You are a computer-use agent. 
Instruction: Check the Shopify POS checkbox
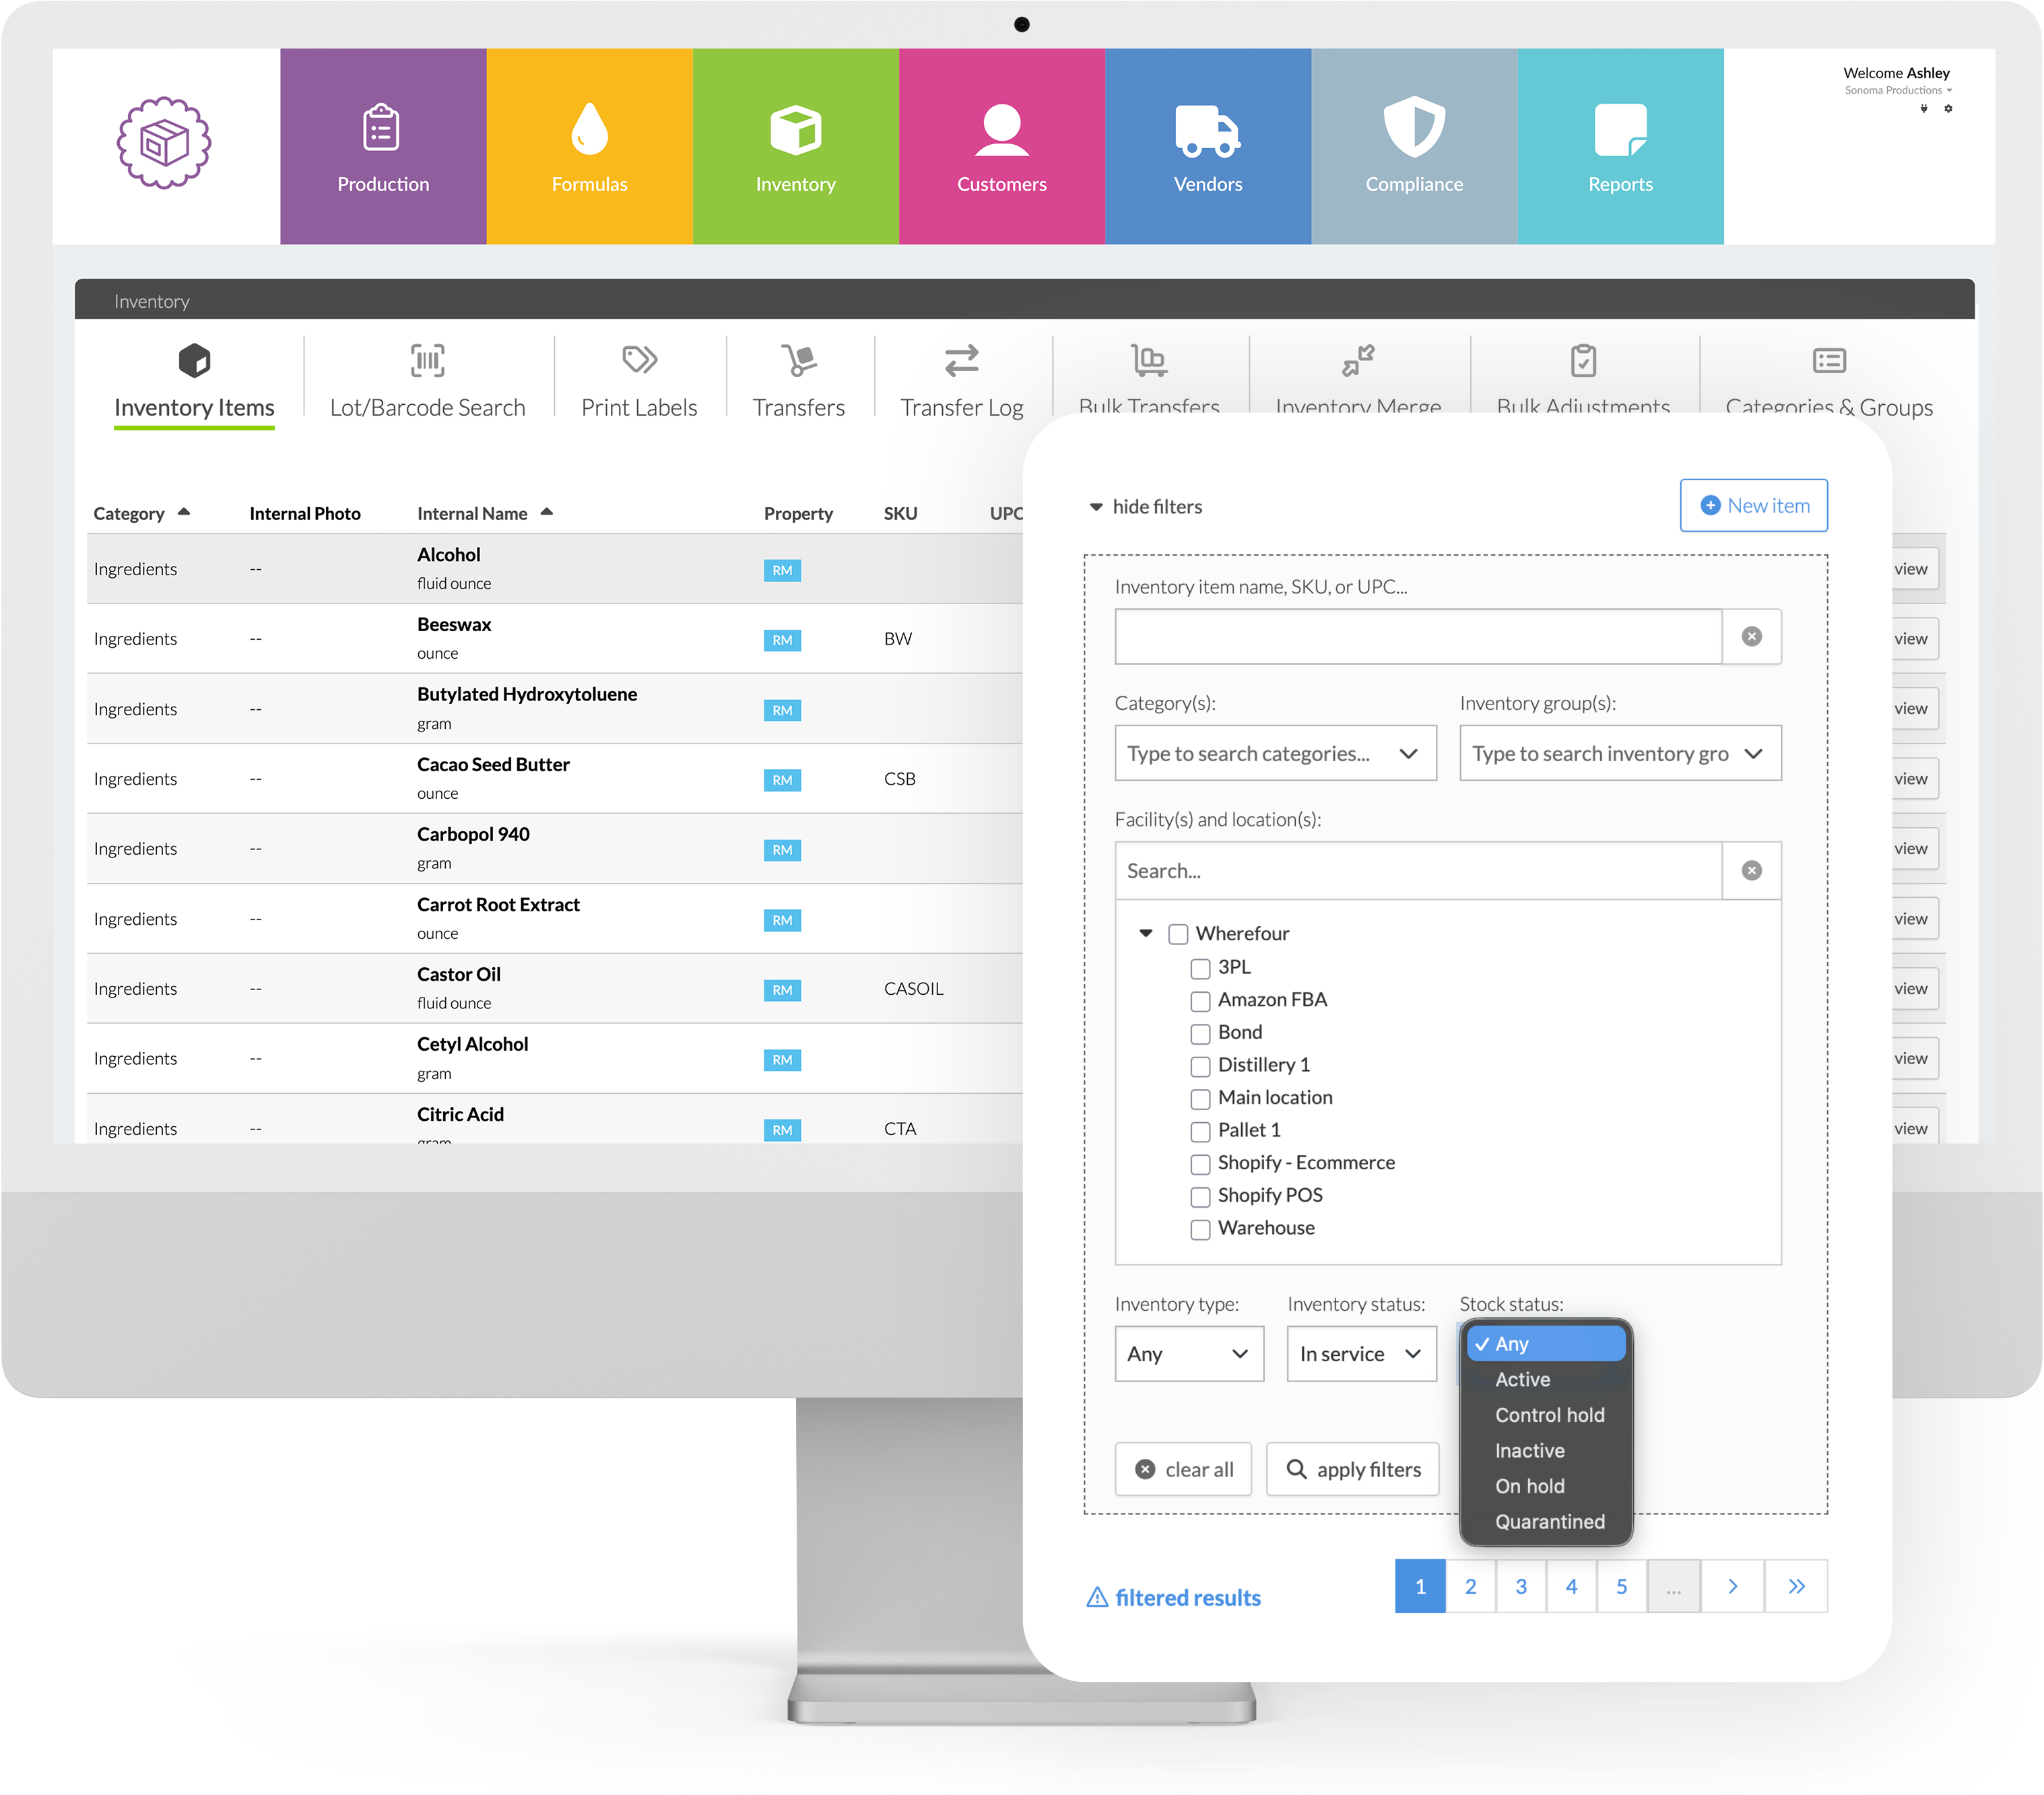(1200, 1196)
